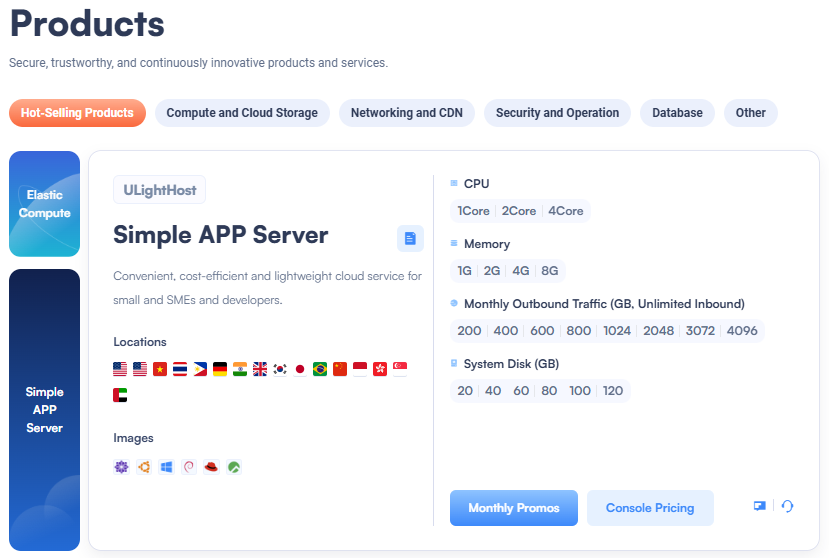This screenshot has height=558, width=829.
Task: Click the headset support icon
Action: [787, 506]
